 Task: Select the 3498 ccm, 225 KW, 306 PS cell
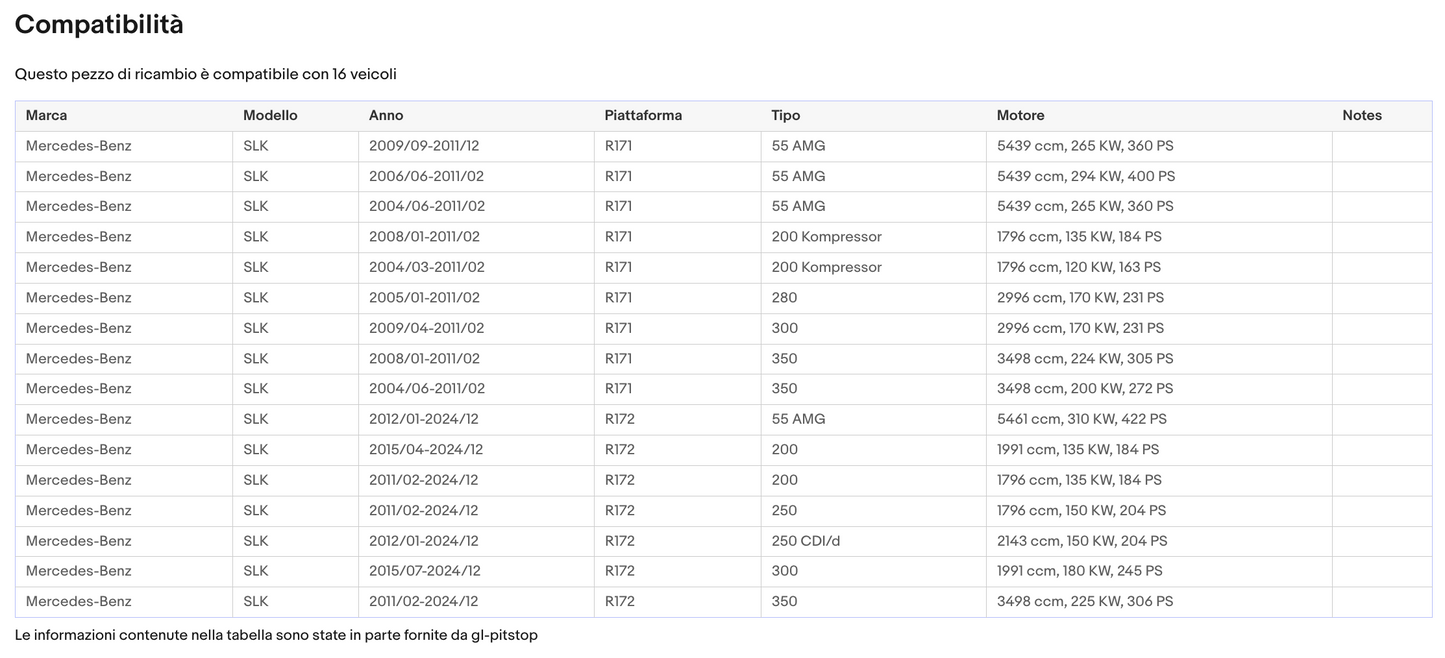tap(1085, 602)
